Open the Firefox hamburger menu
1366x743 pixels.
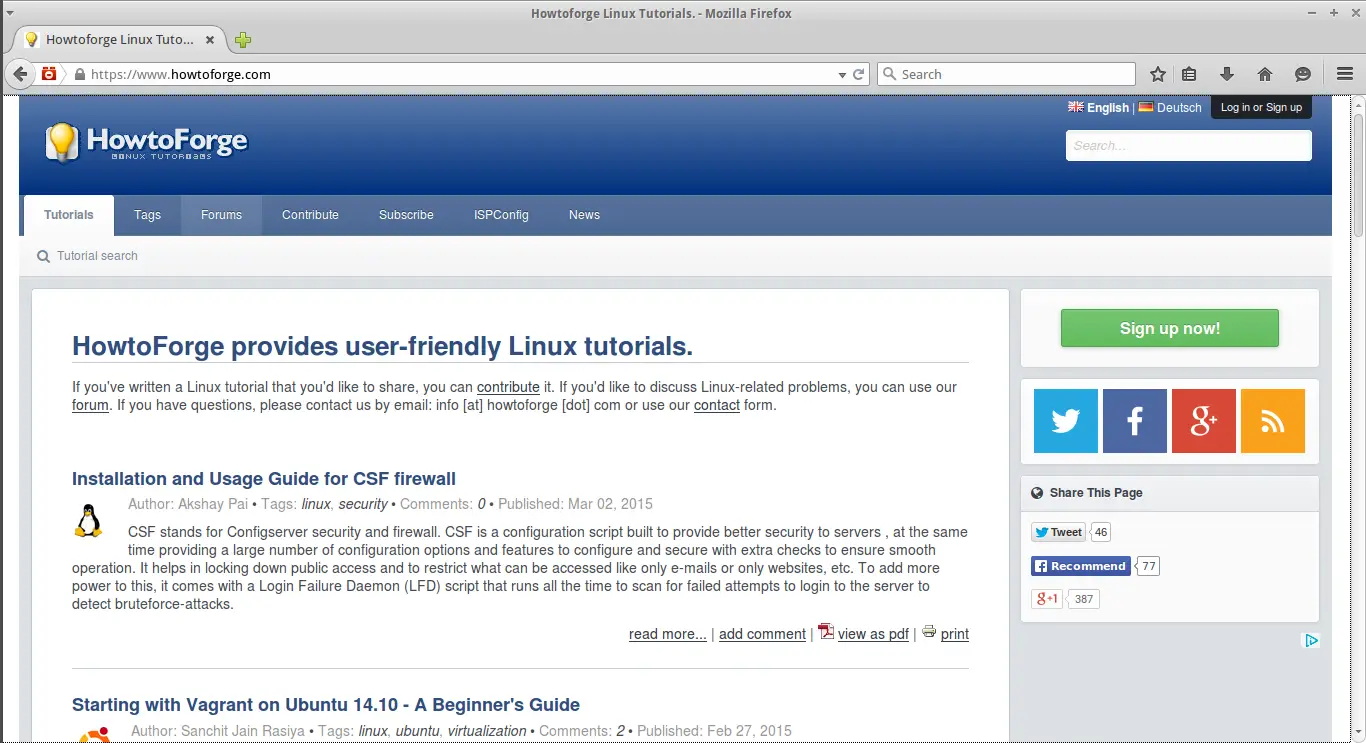coord(1344,74)
